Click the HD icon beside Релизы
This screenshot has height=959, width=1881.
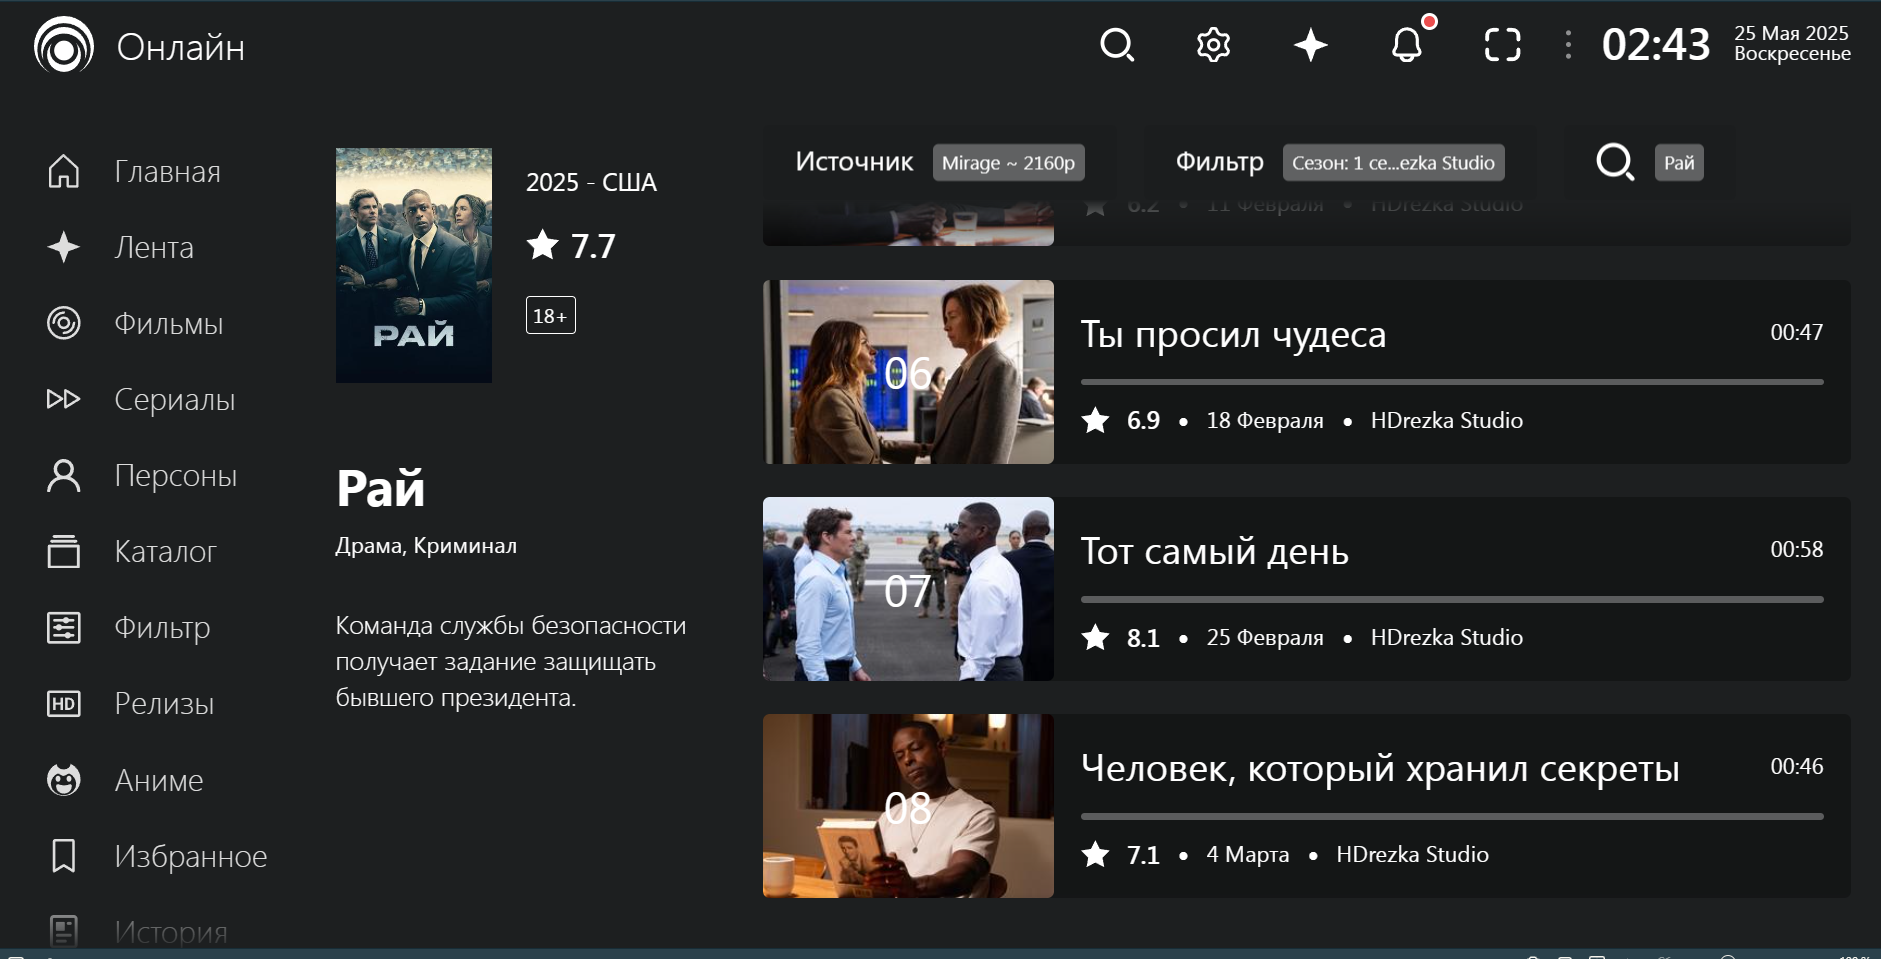coord(64,703)
